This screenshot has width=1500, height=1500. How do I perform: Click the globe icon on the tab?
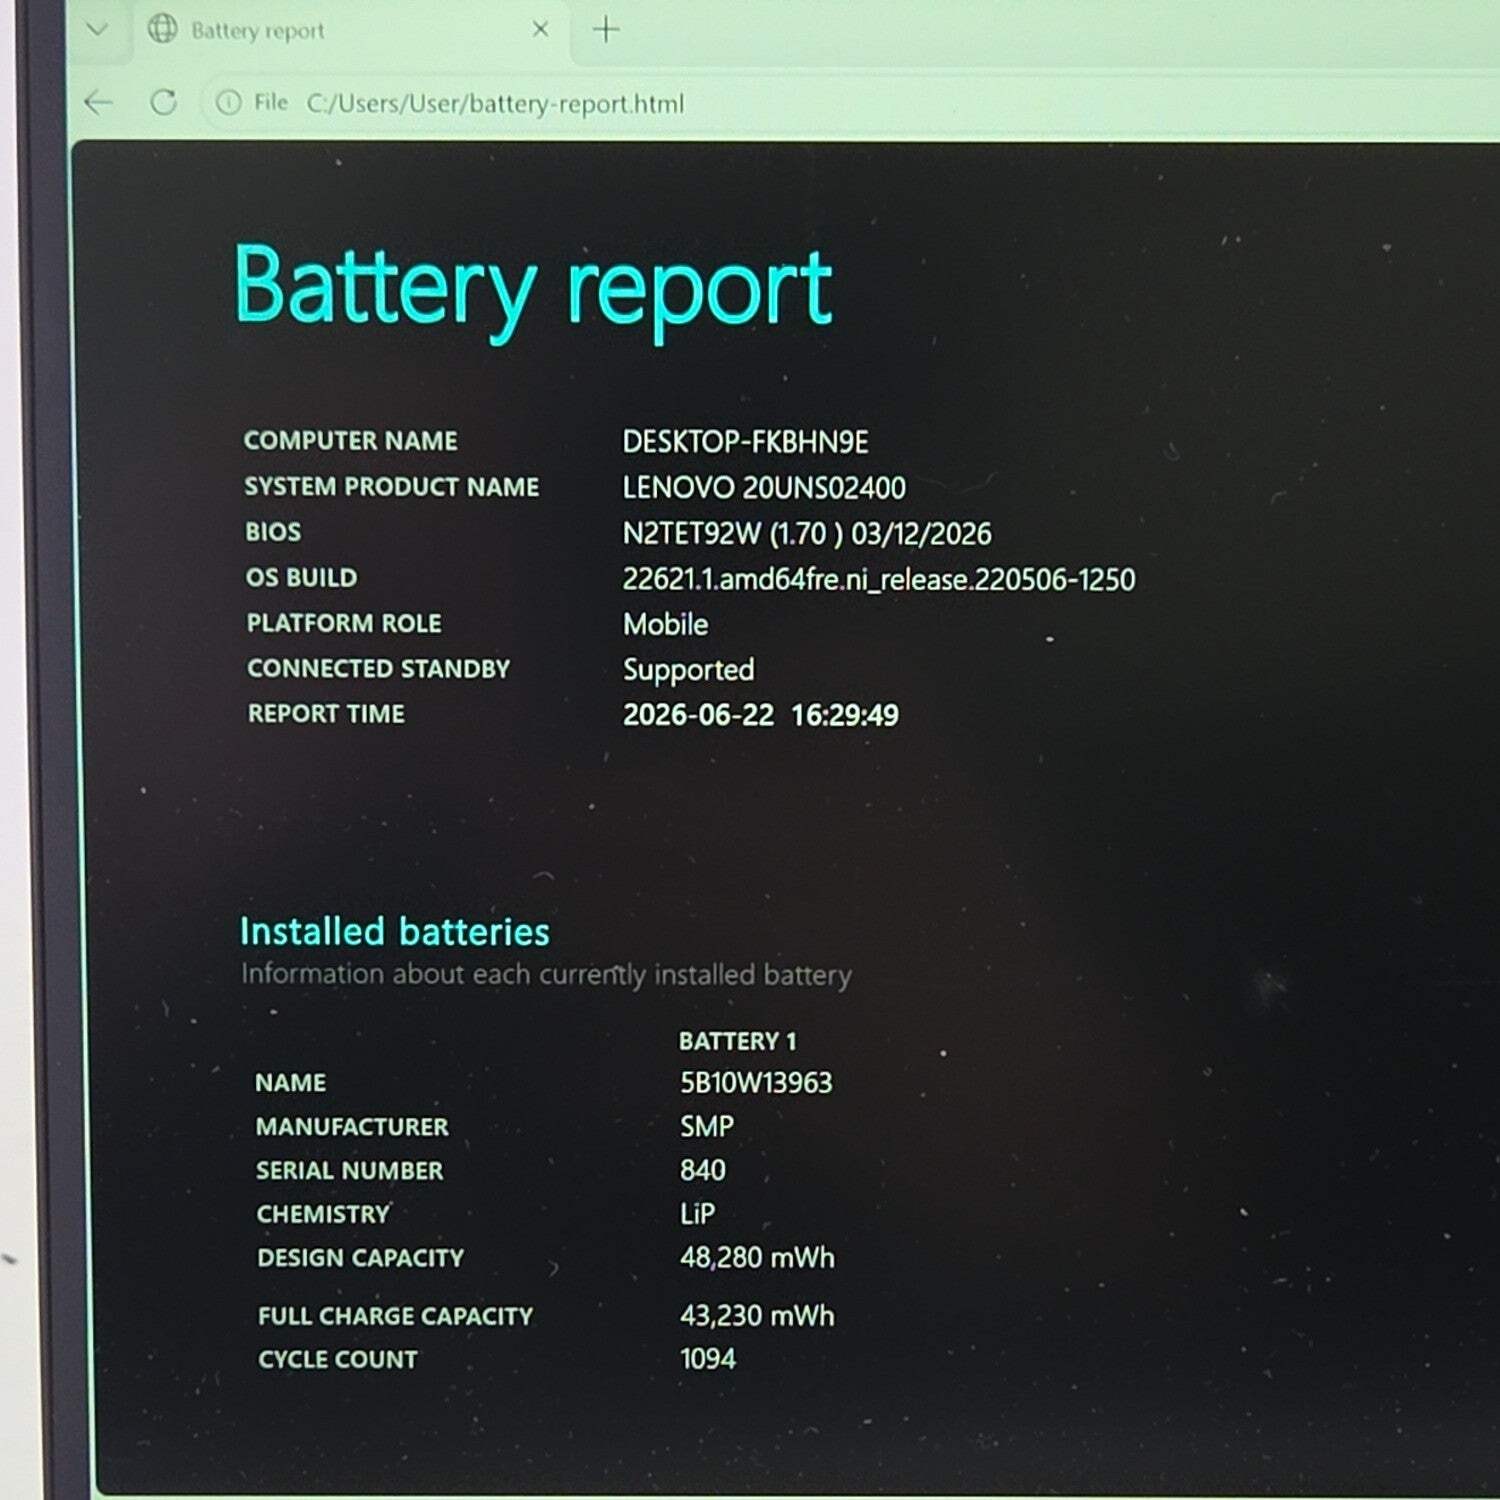click(x=162, y=29)
